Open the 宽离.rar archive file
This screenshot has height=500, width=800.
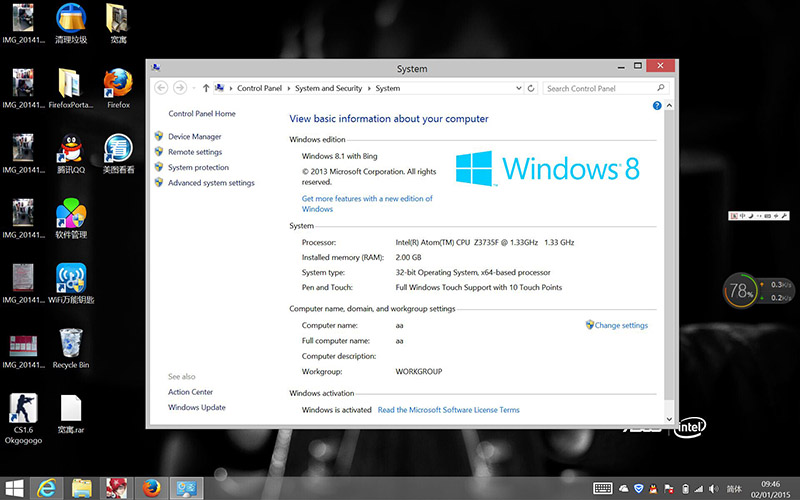71,413
